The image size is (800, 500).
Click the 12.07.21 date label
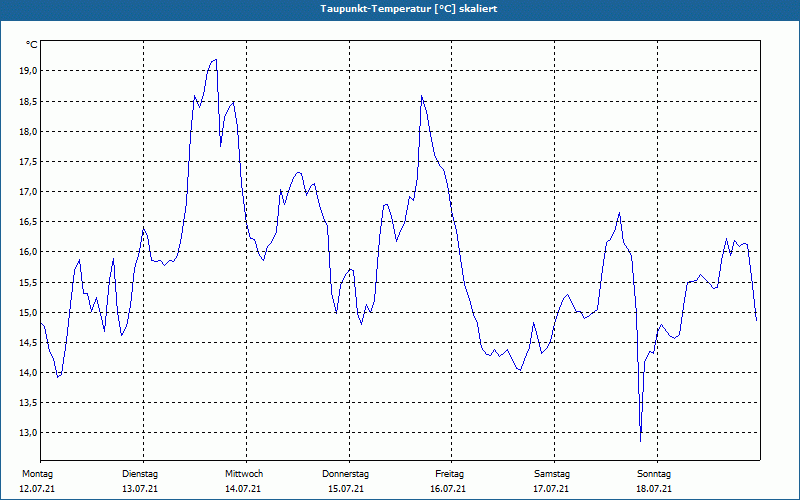(37, 489)
